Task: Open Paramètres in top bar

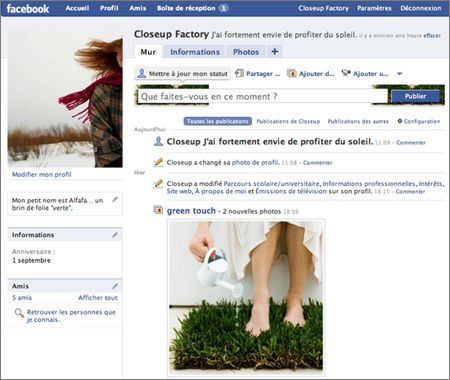Action: (x=374, y=8)
